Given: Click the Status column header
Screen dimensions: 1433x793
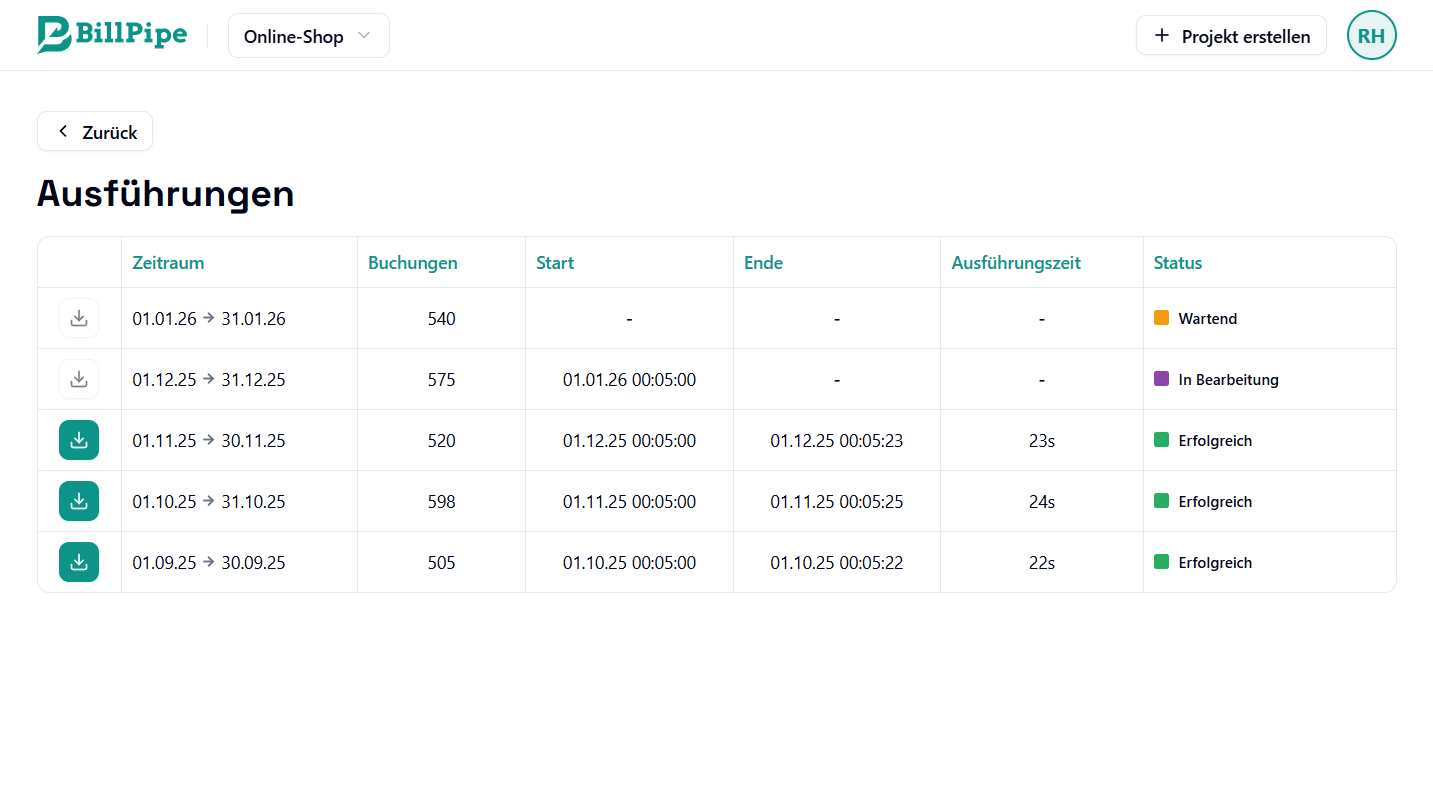Looking at the screenshot, I should (x=1177, y=263).
